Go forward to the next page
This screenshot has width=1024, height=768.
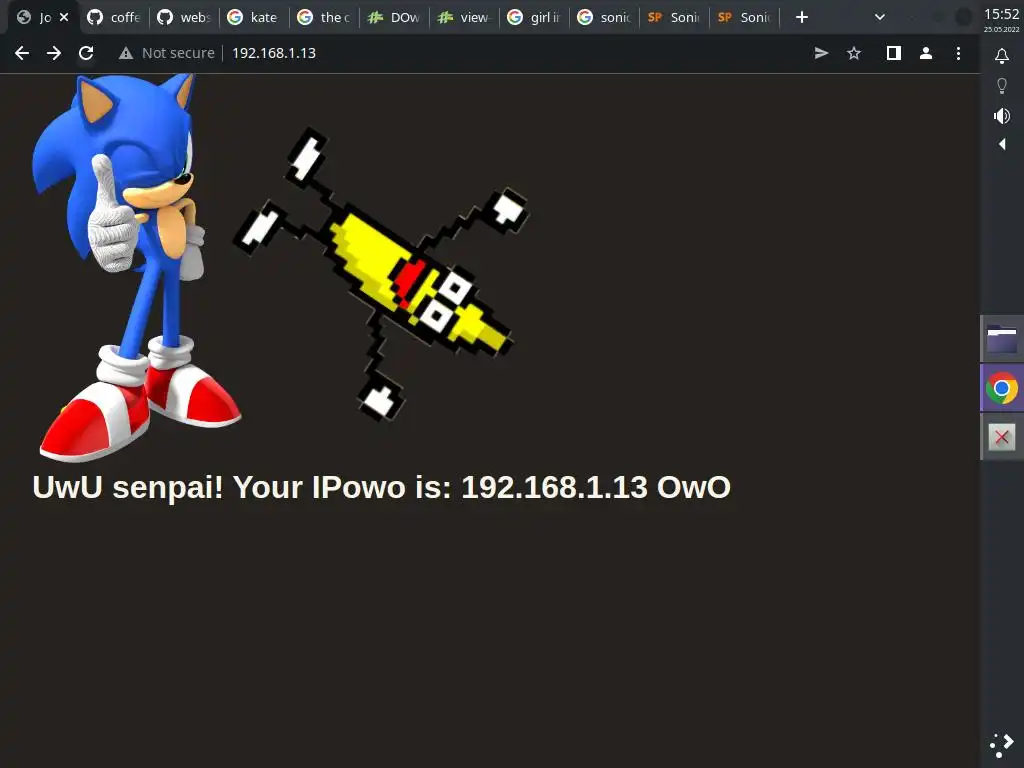tap(54, 53)
